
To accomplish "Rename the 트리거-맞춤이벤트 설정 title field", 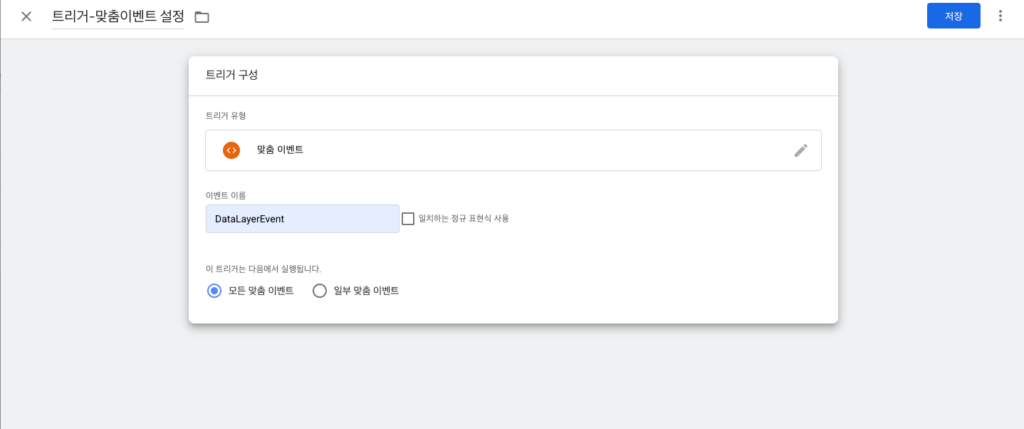I will point(118,16).
